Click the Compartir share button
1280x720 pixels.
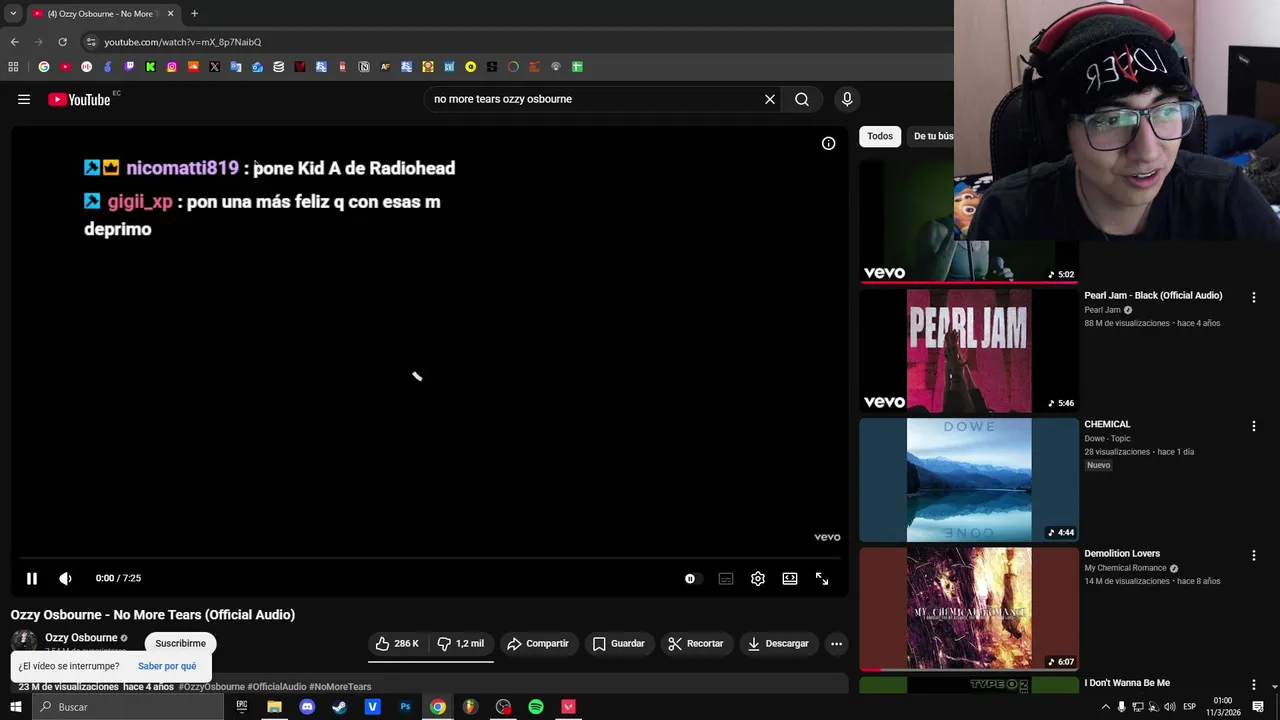538,643
